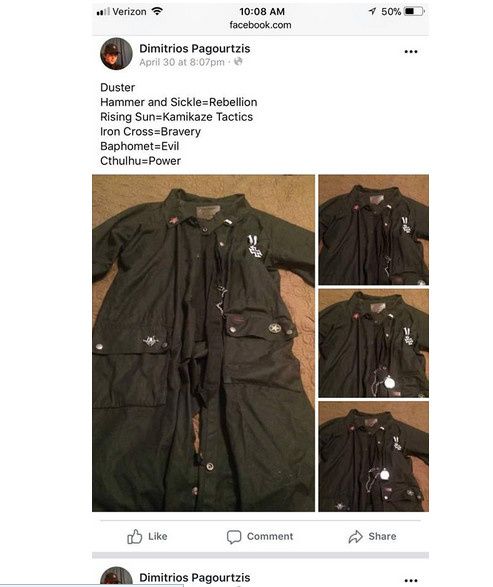The width and height of the screenshot is (493, 587).
Task: Click the Comment button label
Action: click(270, 536)
